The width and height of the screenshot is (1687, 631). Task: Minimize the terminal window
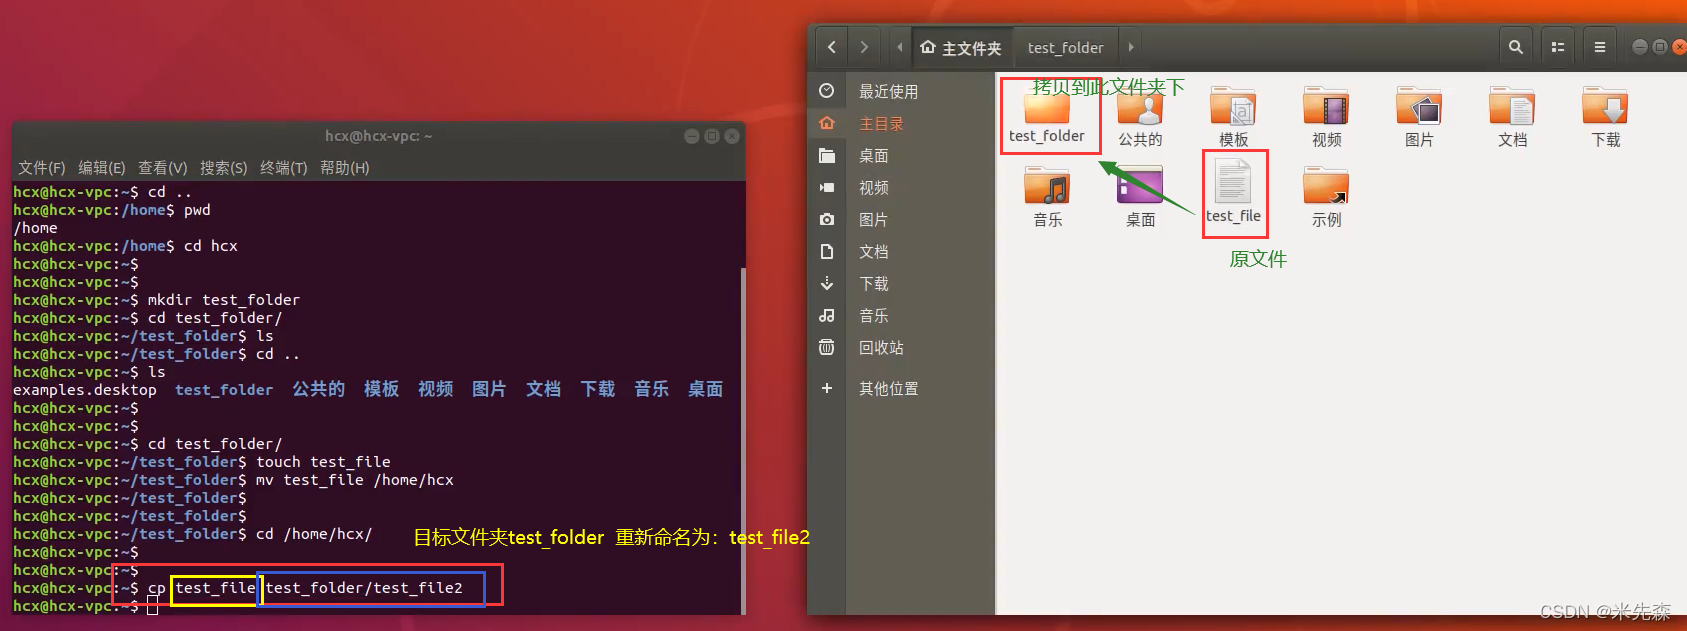(x=692, y=136)
